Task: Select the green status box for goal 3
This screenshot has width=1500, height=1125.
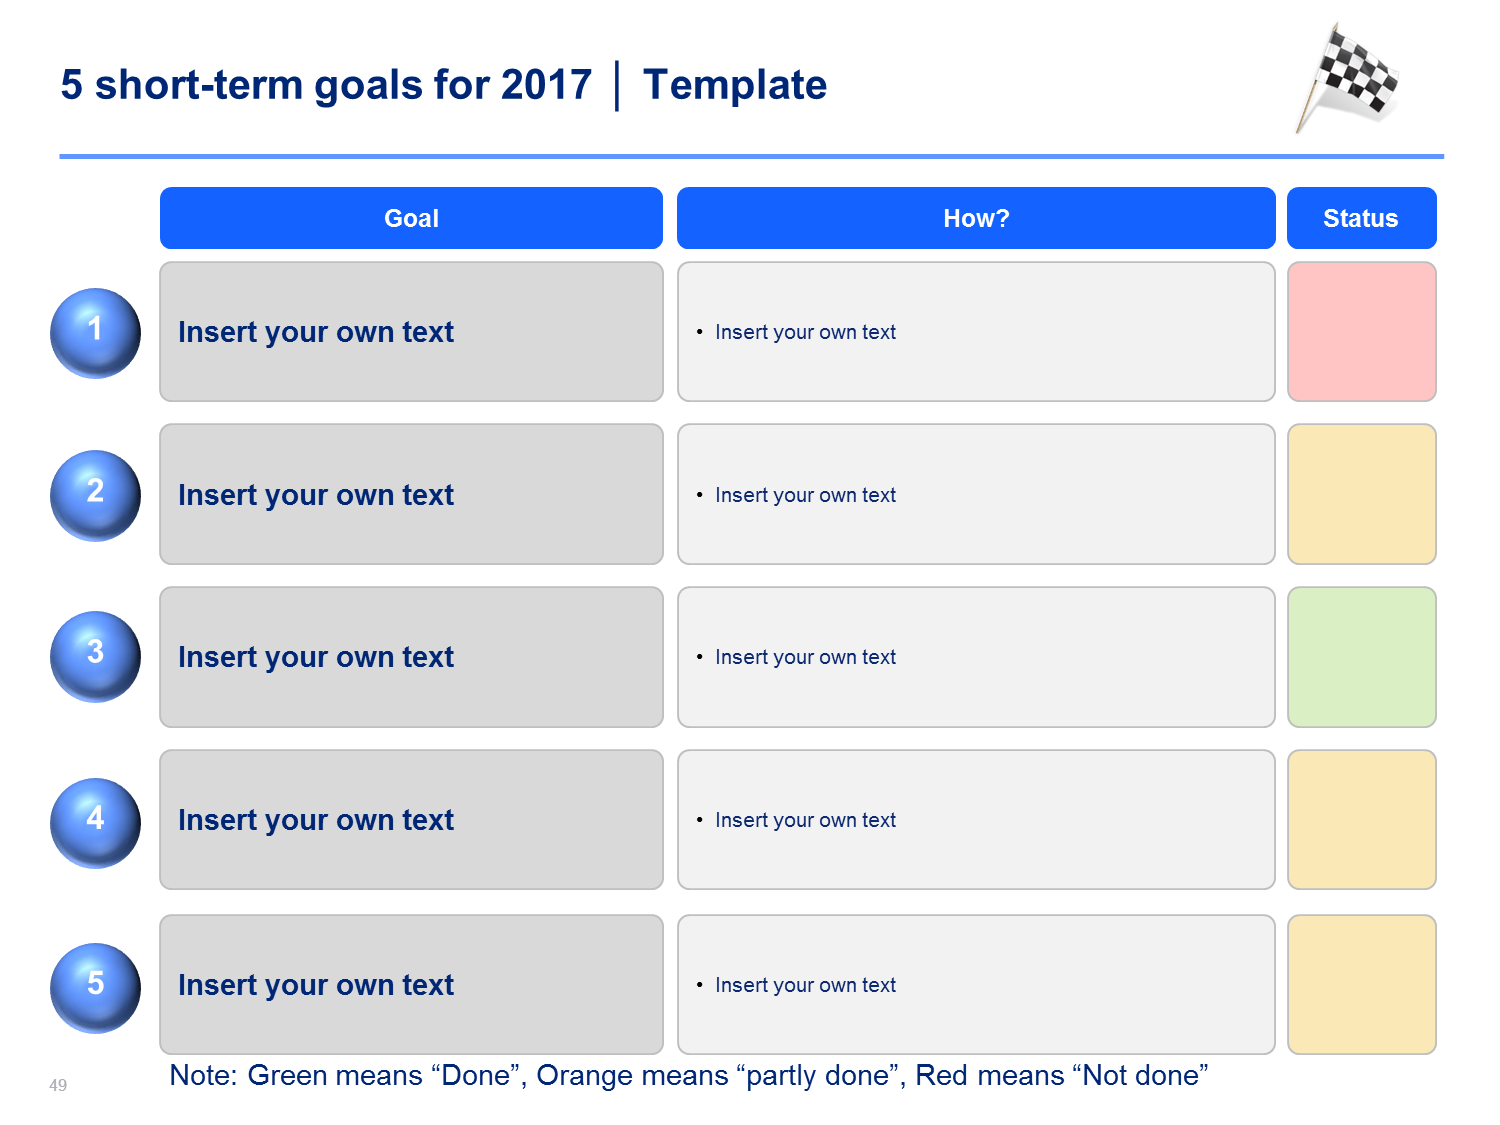Action: click(1362, 657)
